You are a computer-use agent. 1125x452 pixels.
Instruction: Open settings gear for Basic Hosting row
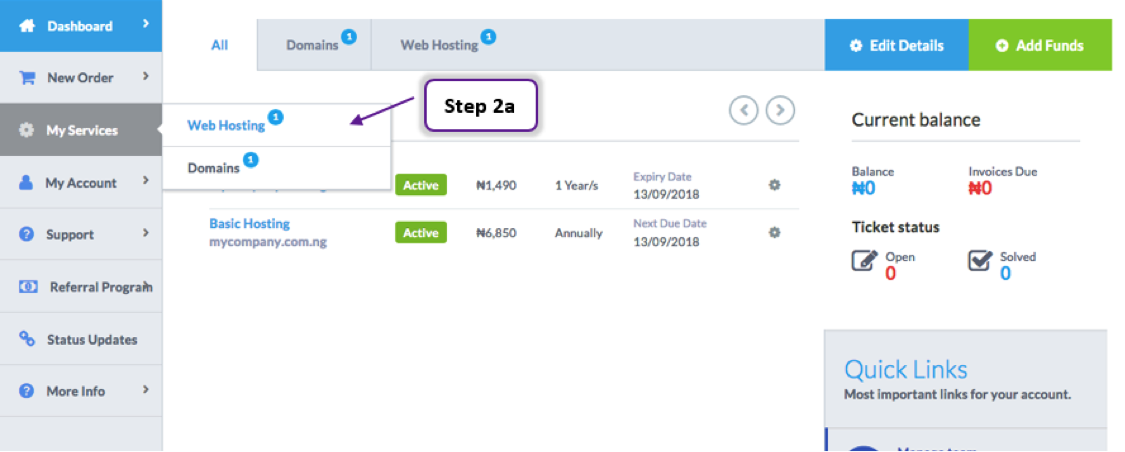(x=774, y=232)
